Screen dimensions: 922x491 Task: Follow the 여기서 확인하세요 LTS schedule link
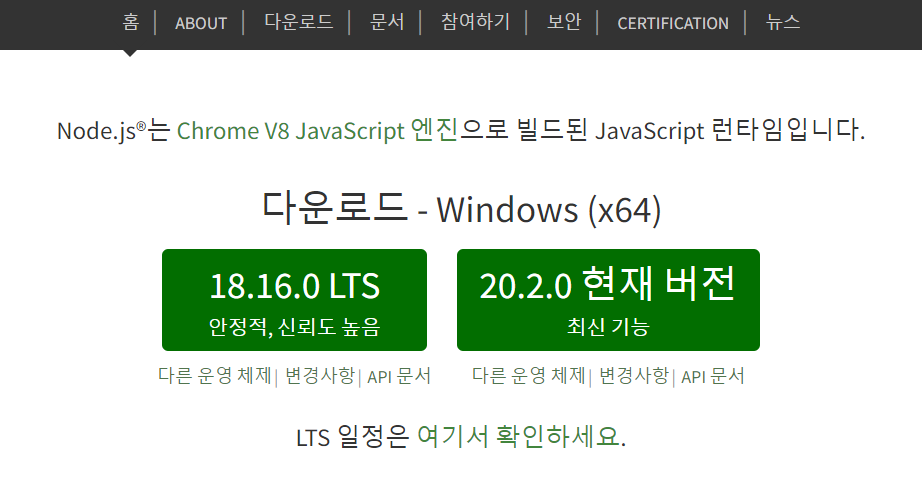click(519, 436)
